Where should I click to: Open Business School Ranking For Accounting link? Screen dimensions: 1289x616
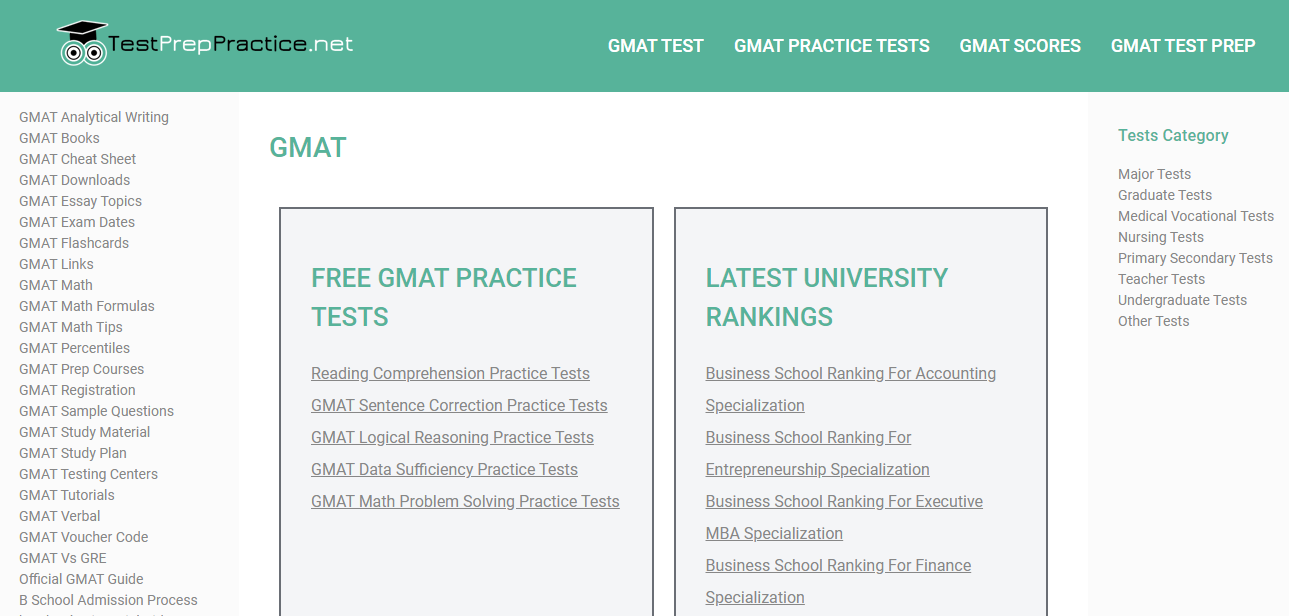850,373
